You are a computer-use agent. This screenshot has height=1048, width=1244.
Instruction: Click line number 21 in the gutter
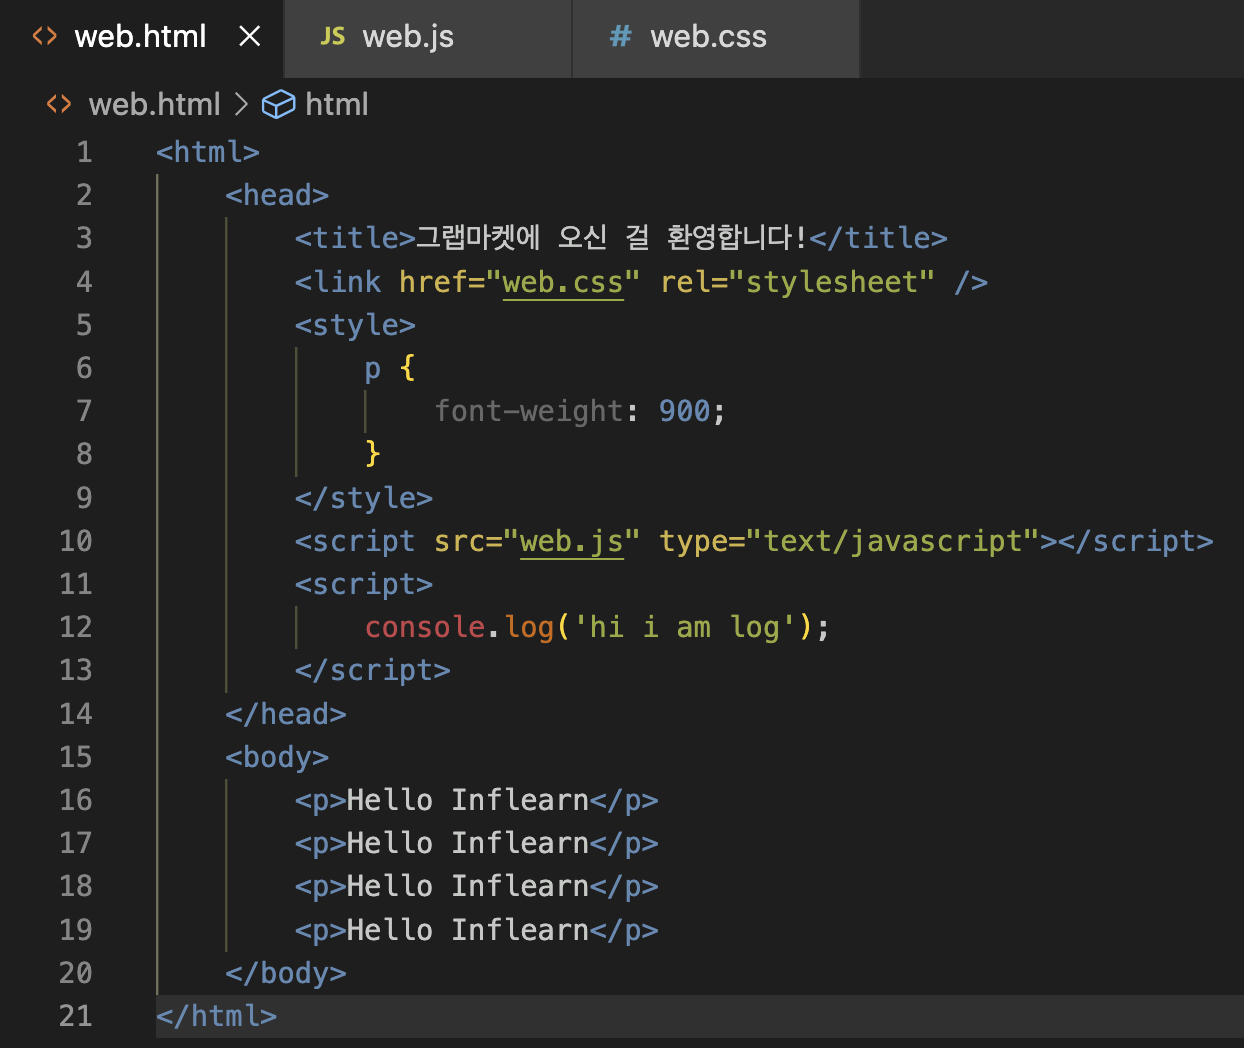76,1016
